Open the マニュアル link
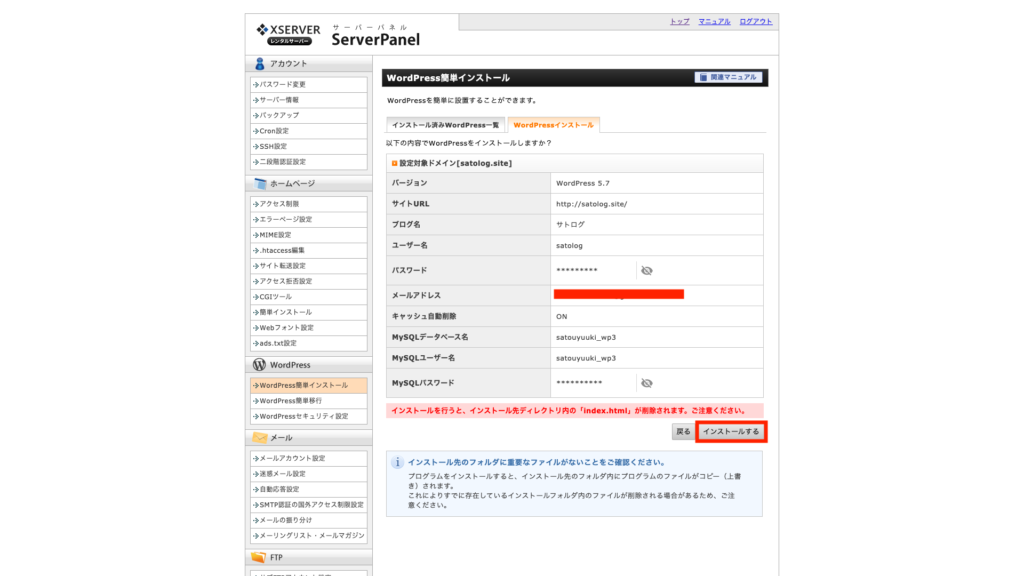 pos(714,22)
